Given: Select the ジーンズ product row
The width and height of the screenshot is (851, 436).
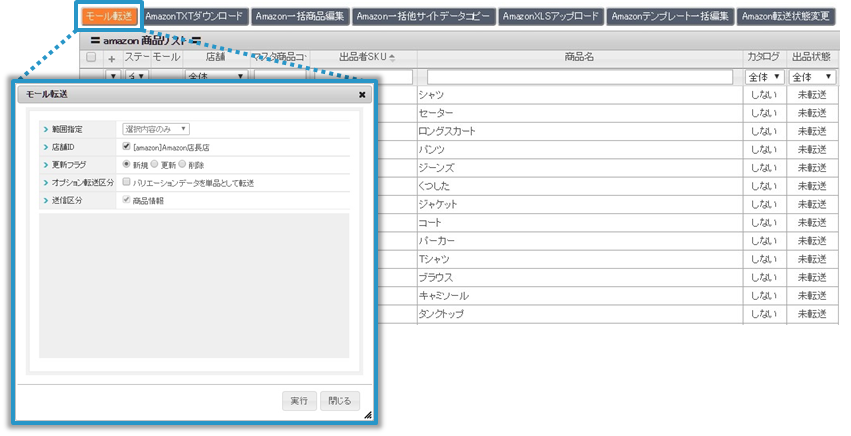Looking at the screenshot, I should [x=580, y=168].
